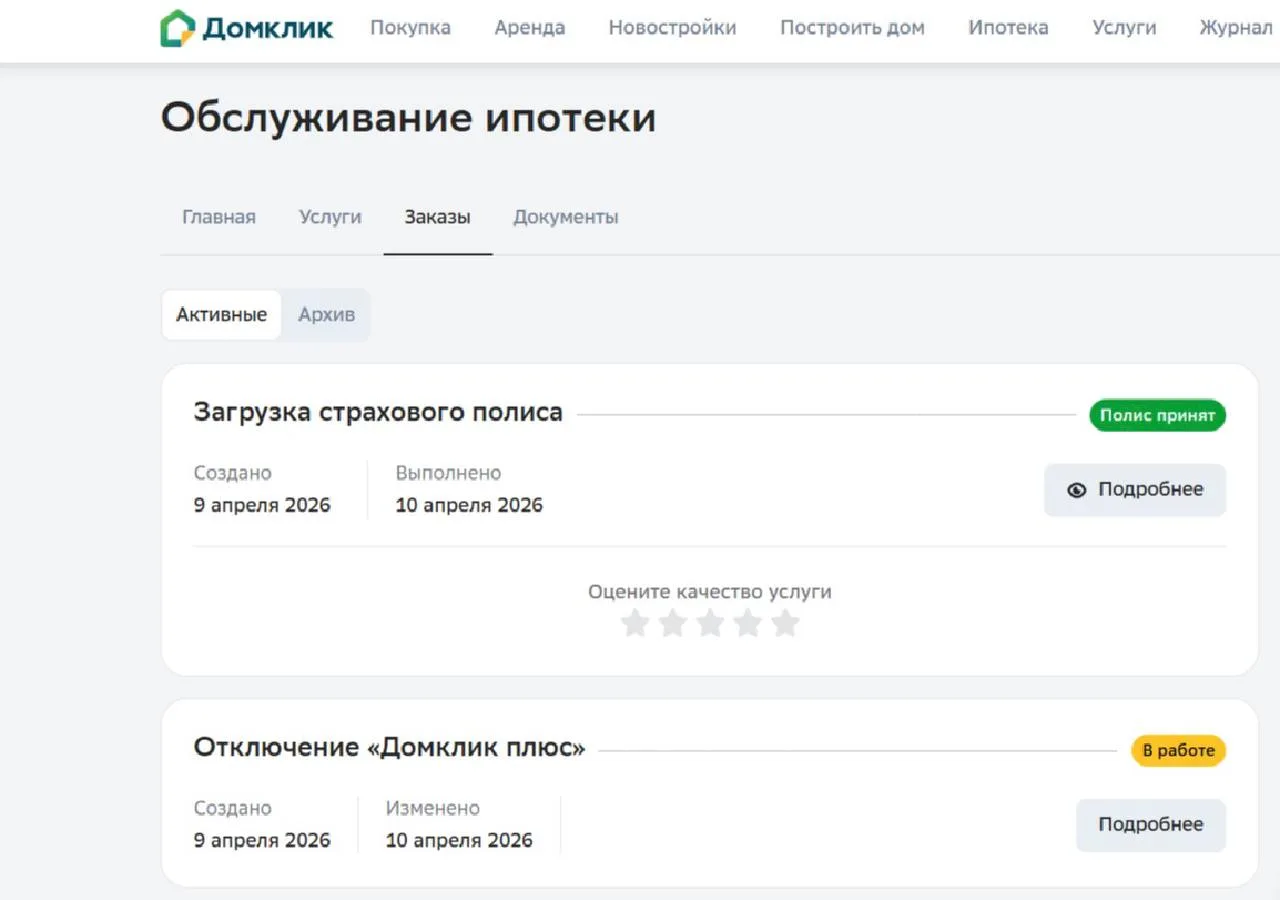The width and height of the screenshot is (1280, 900).
Task: Click the Создано date in the insurance policy card
Action: (x=262, y=505)
